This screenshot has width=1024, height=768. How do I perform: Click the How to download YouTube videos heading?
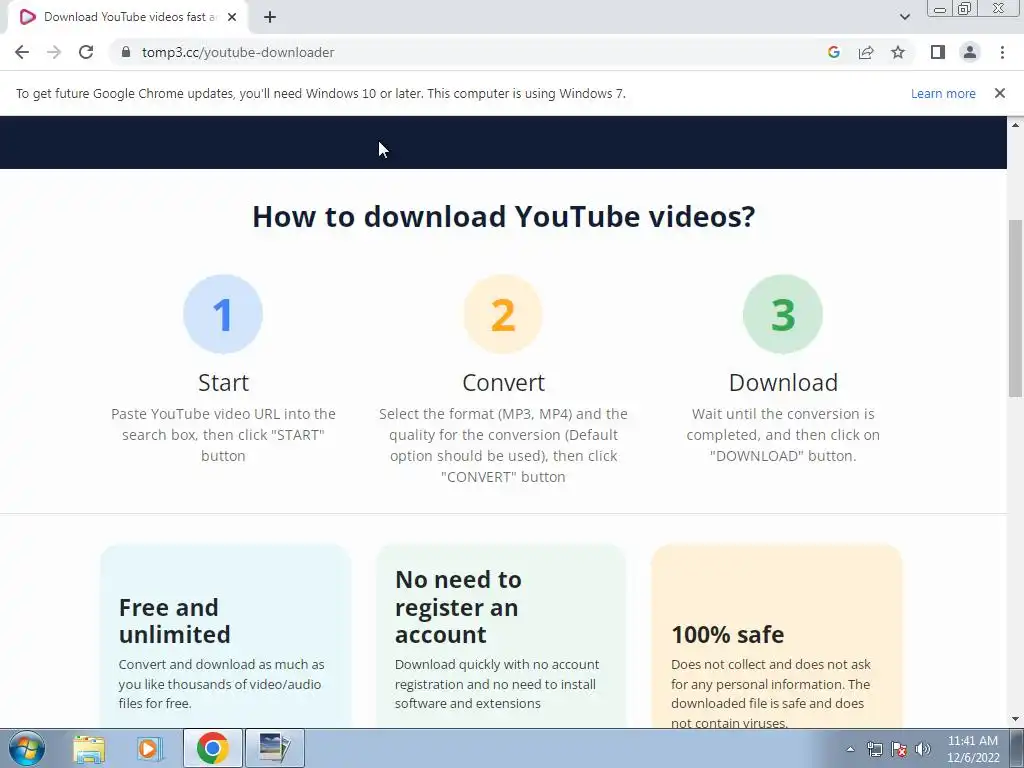[x=504, y=216]
